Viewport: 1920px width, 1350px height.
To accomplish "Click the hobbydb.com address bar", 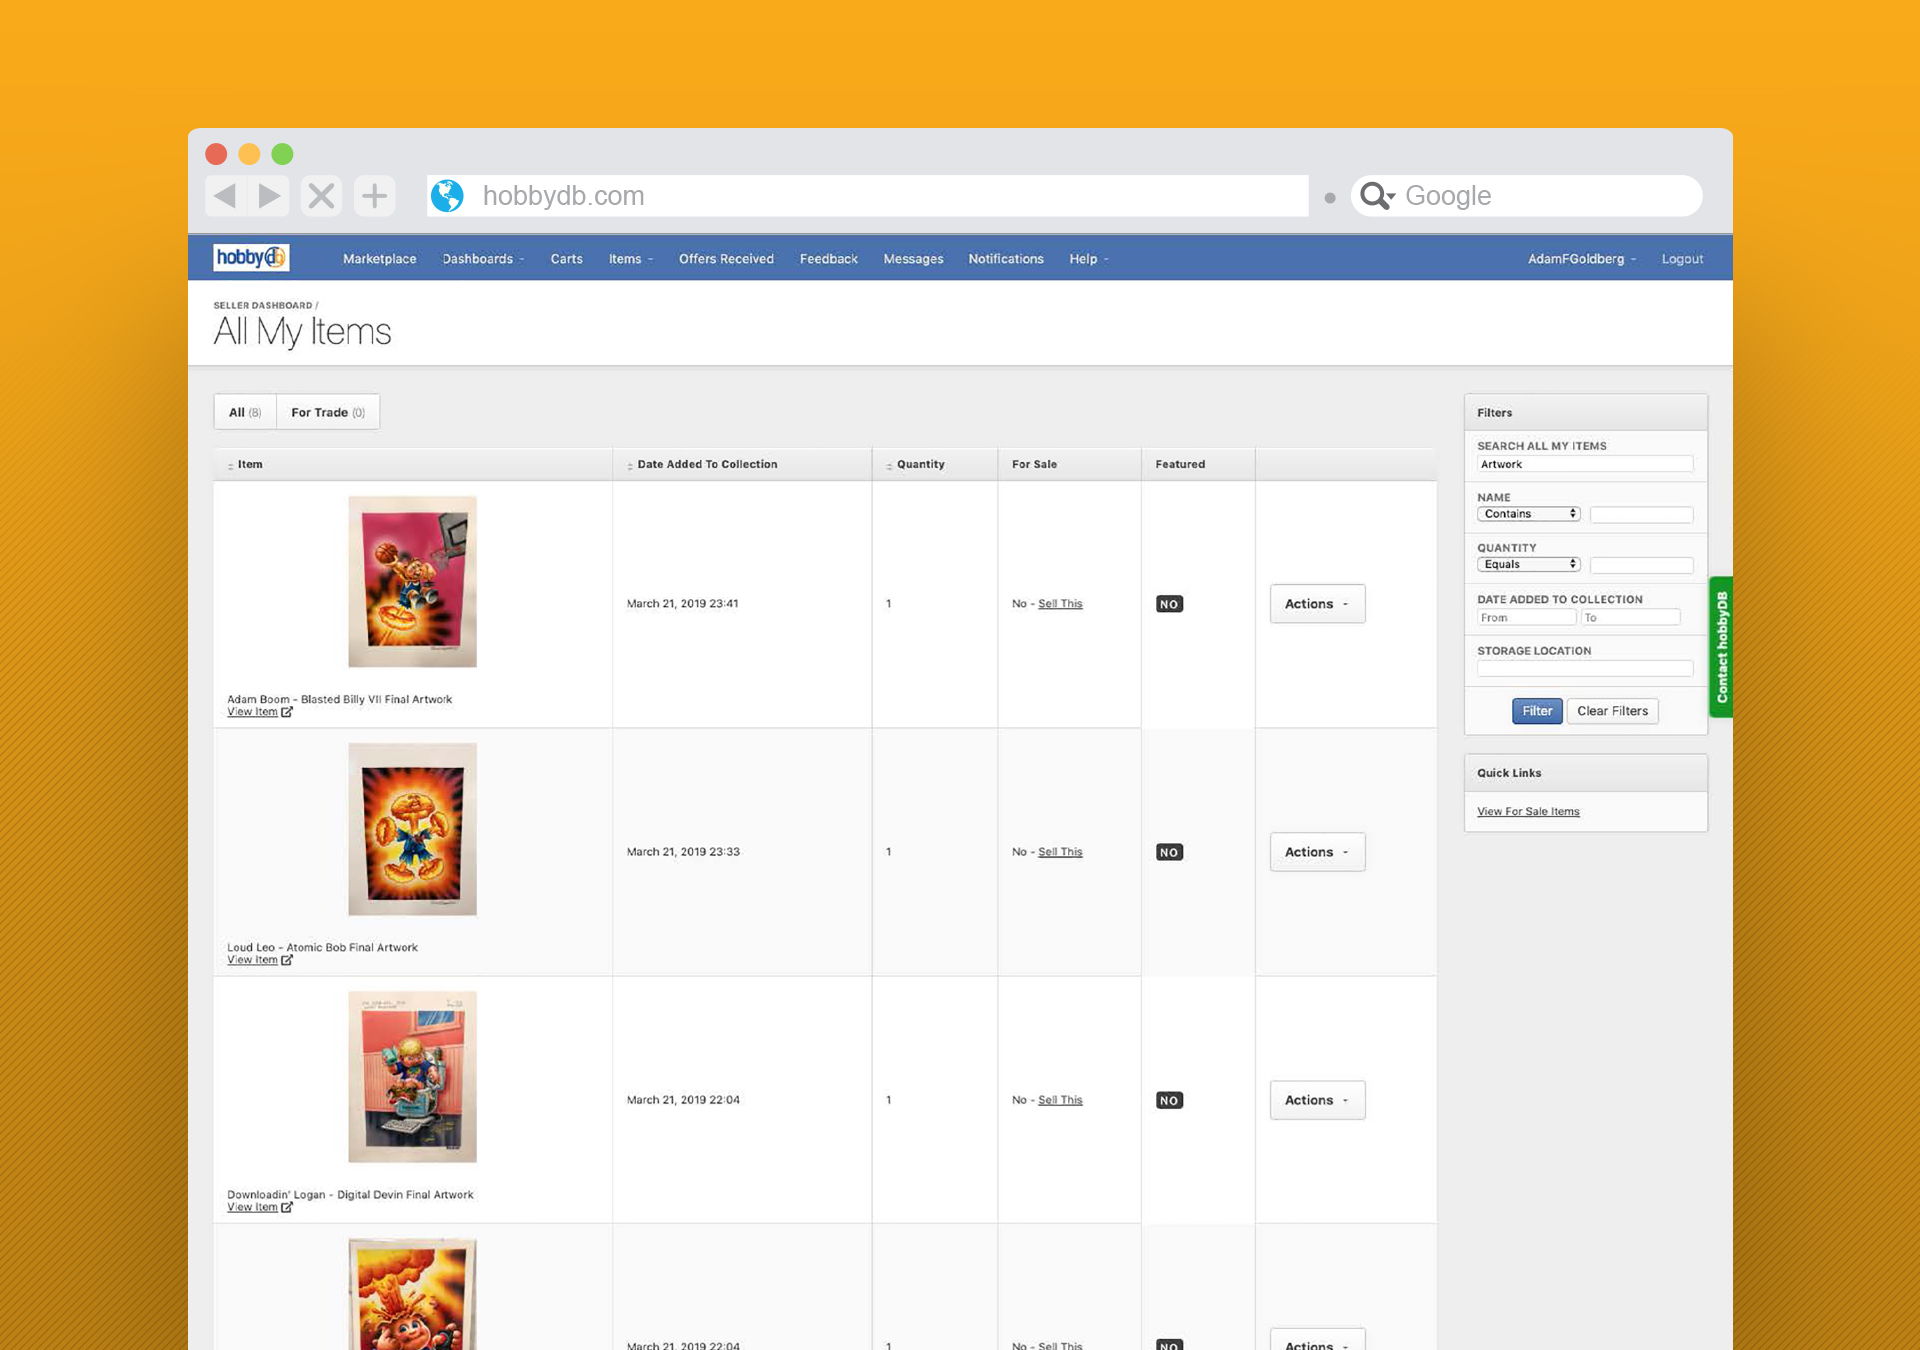I will pyautogui.click(x=868, y=196).
